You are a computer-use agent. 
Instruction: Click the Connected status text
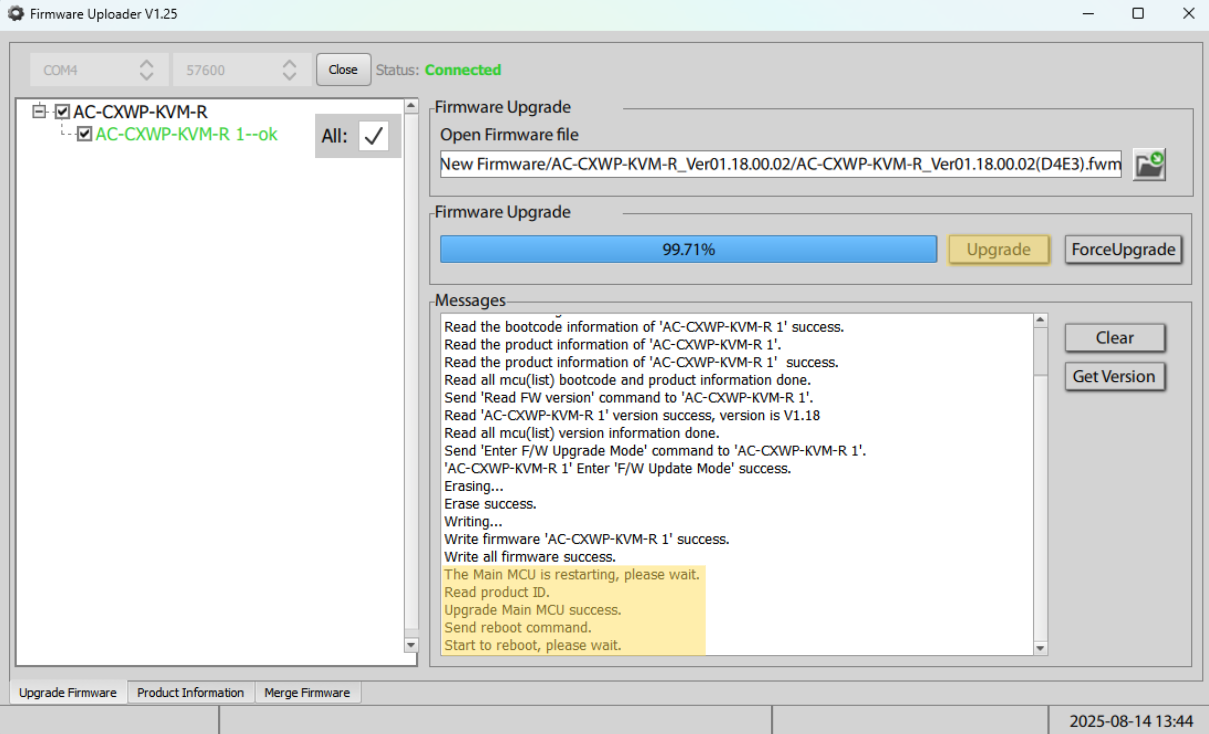click(x=463, y=70)
